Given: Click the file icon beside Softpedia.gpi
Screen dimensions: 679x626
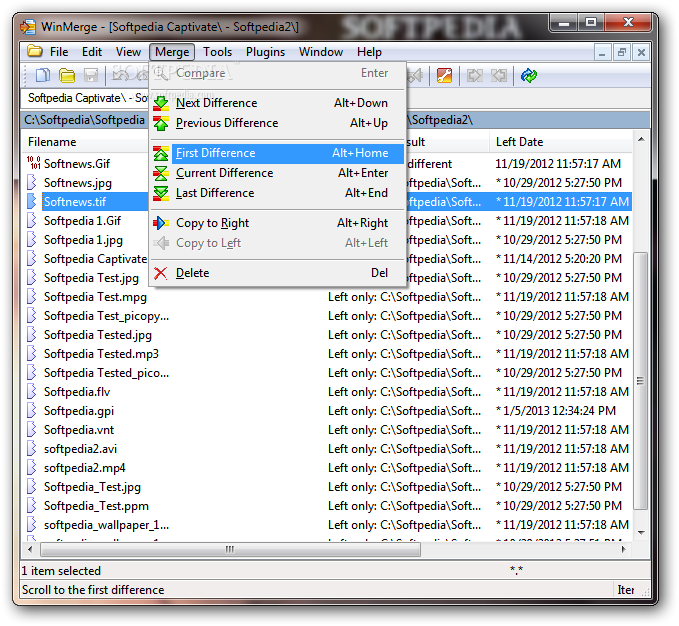Looking at the screenshot, I should click(x=32, y=410).
